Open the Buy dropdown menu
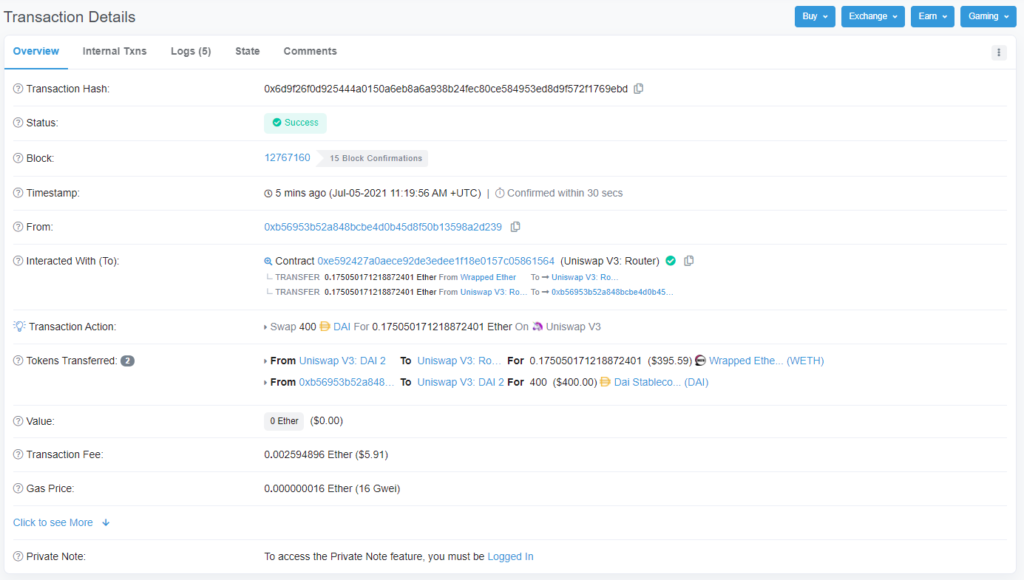 tap(814, 16)
